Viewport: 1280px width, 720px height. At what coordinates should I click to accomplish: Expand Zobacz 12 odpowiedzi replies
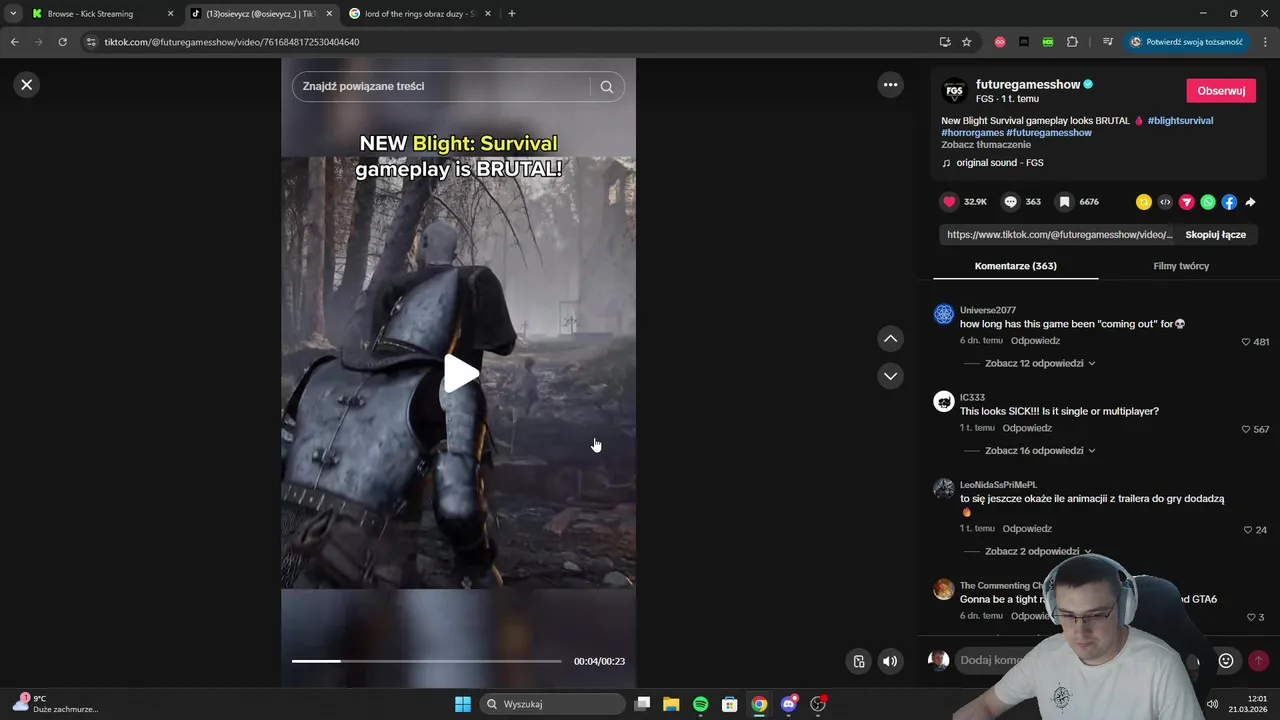click(x=1040, y=364)
